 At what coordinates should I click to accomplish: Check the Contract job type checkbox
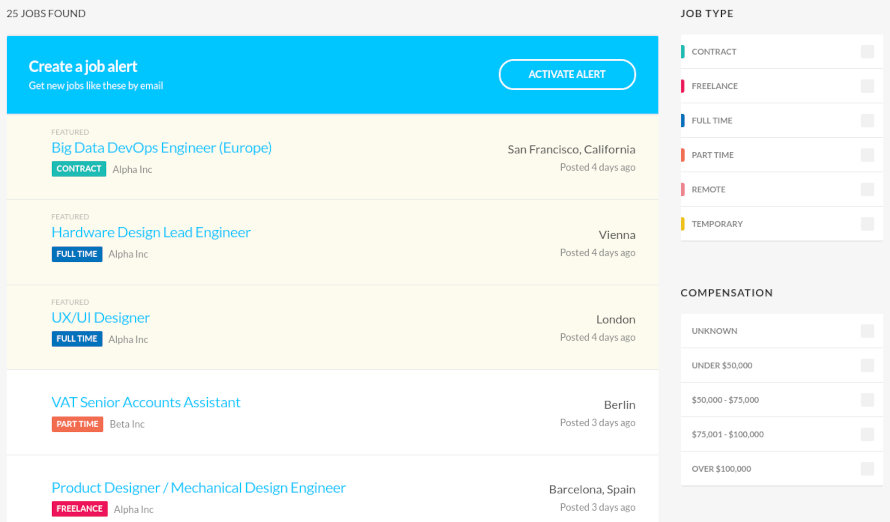(x=867, y=52)
